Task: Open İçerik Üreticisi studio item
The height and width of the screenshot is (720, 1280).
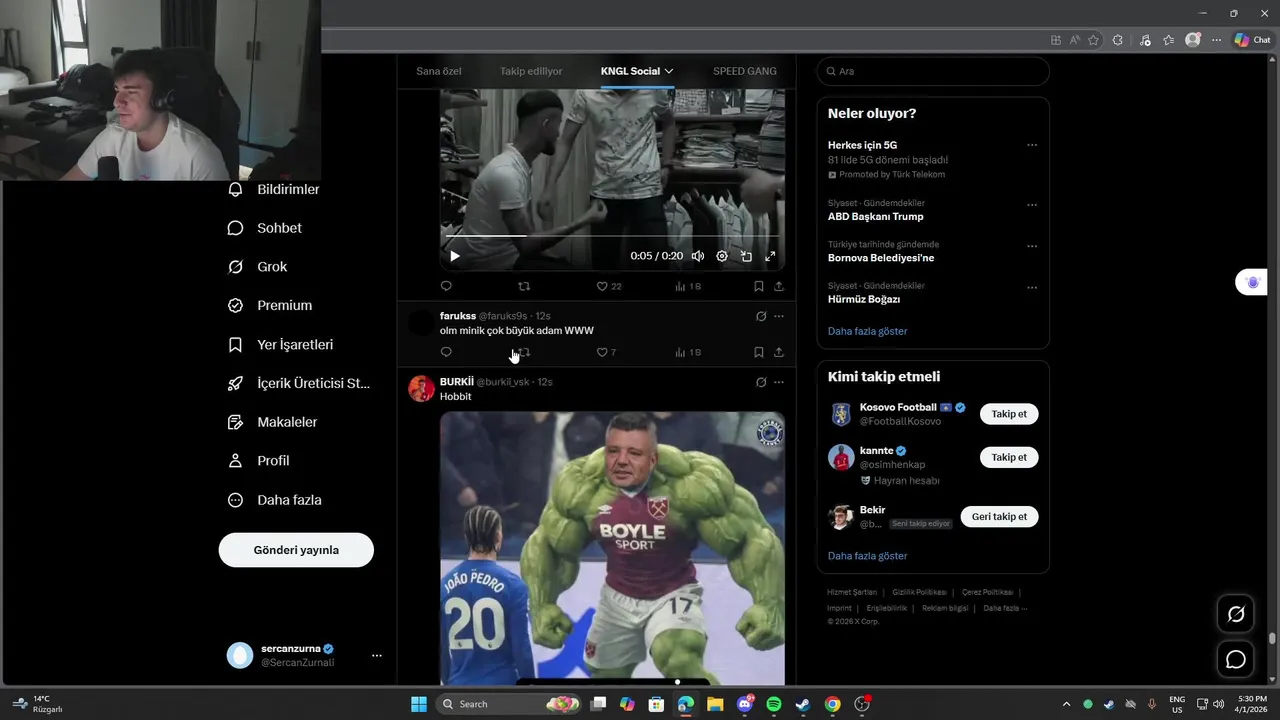Action: [299, 383]
